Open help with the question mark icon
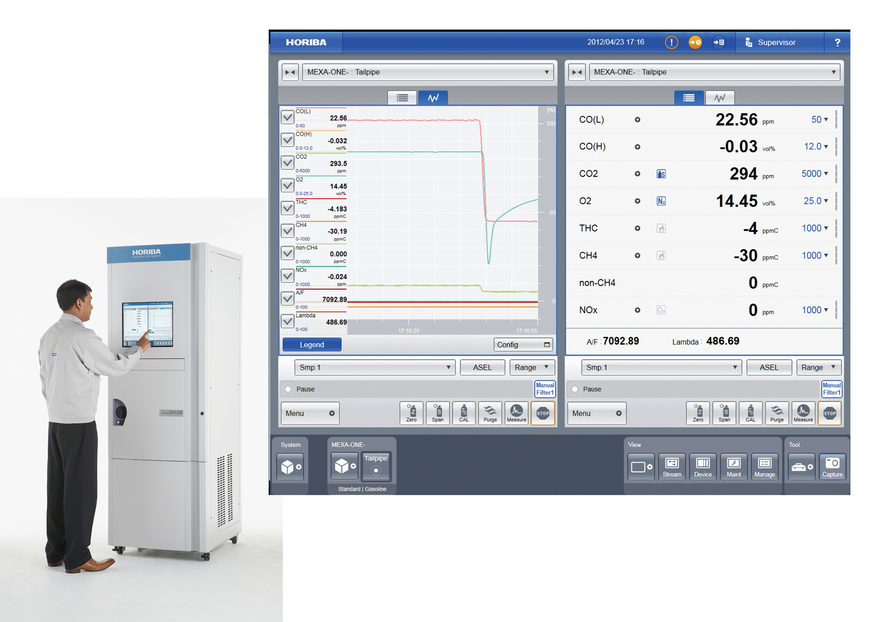Viewport: 880px width, 622px height. pyautogui.click(x=837, y=42)
